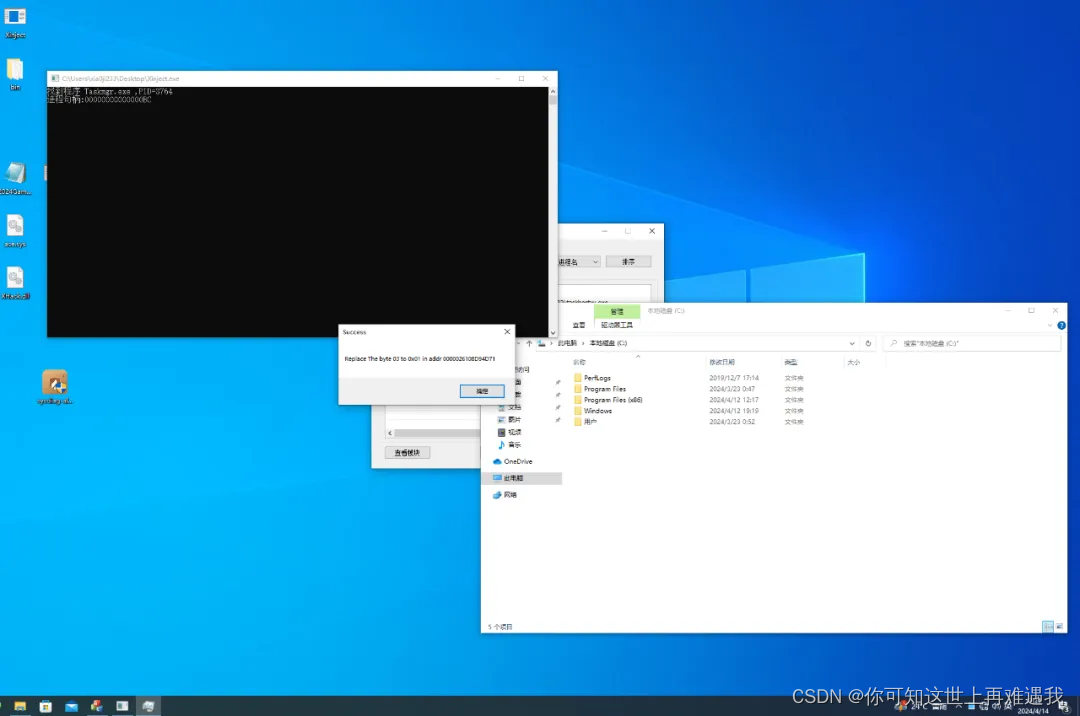Open the View ribbon tab in Explorer

point(579,325)
